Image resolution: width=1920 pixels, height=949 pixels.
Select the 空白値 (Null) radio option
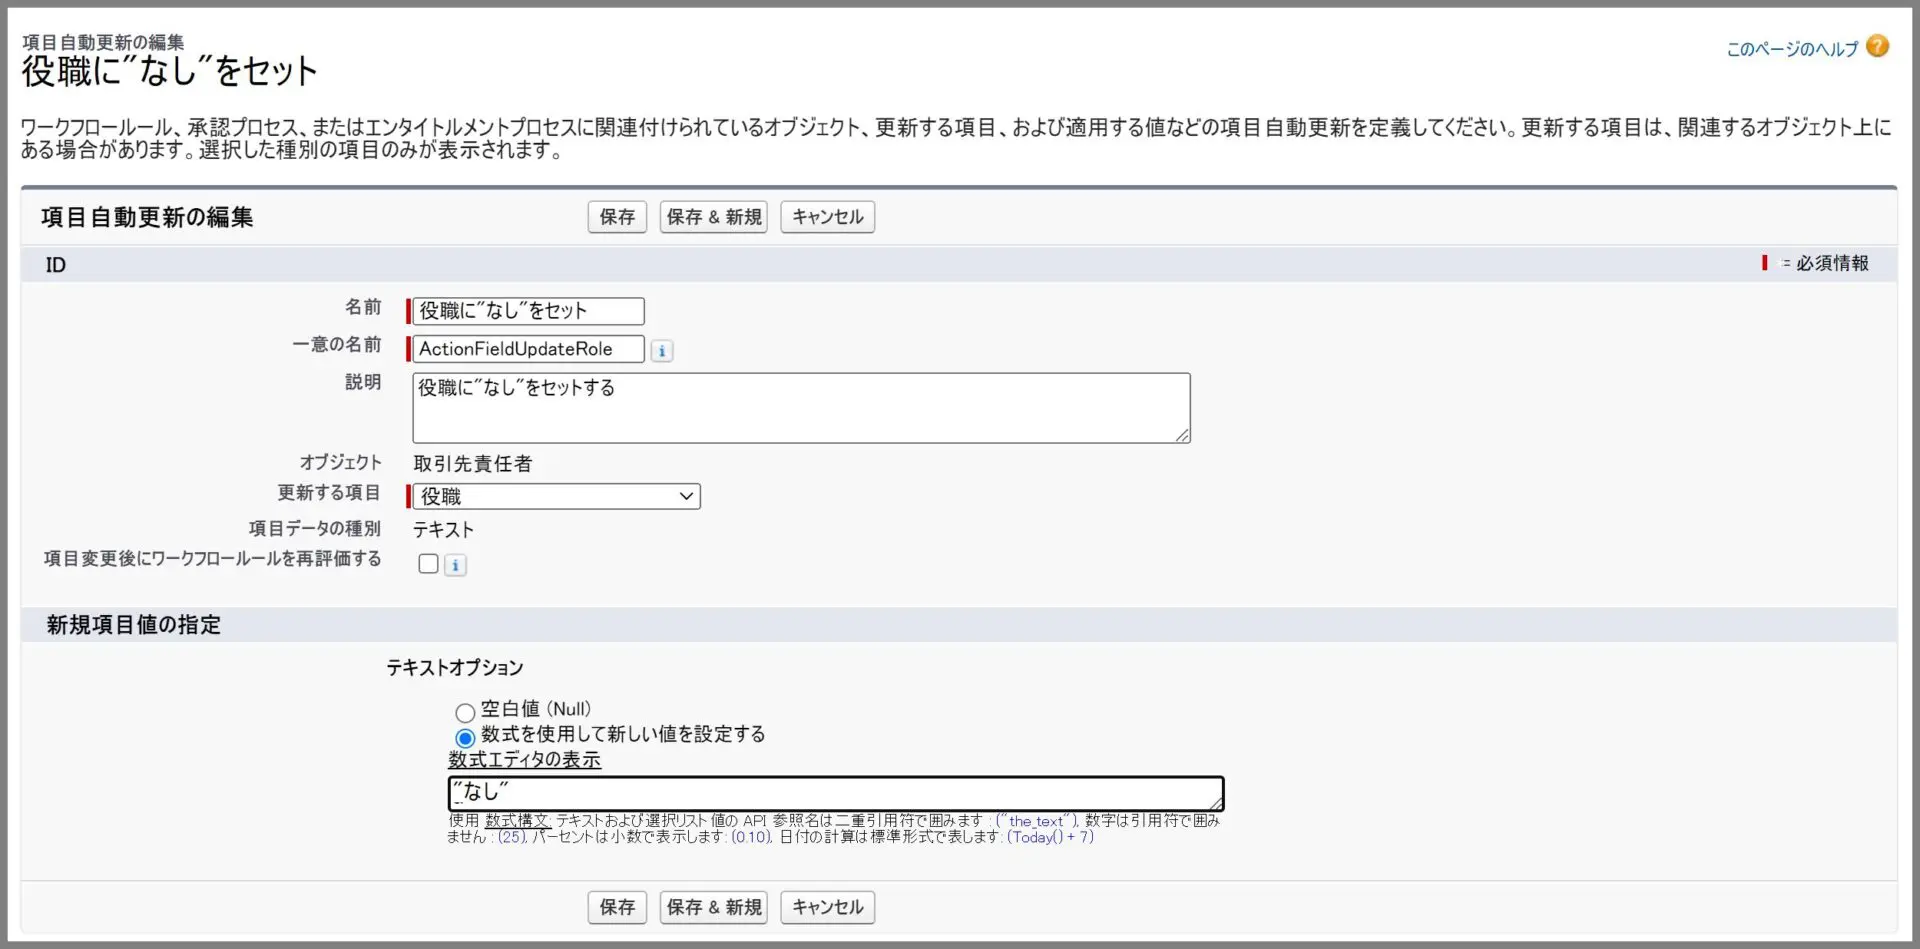point(465,713)
